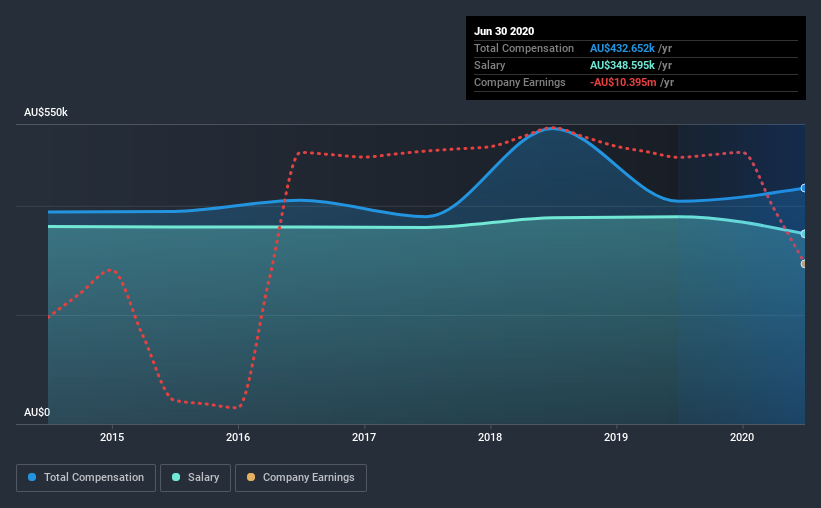The width and height of the screenshot is (821, 508).
Task: Select the 2019 x-axis label
Action: coord(616,437)
